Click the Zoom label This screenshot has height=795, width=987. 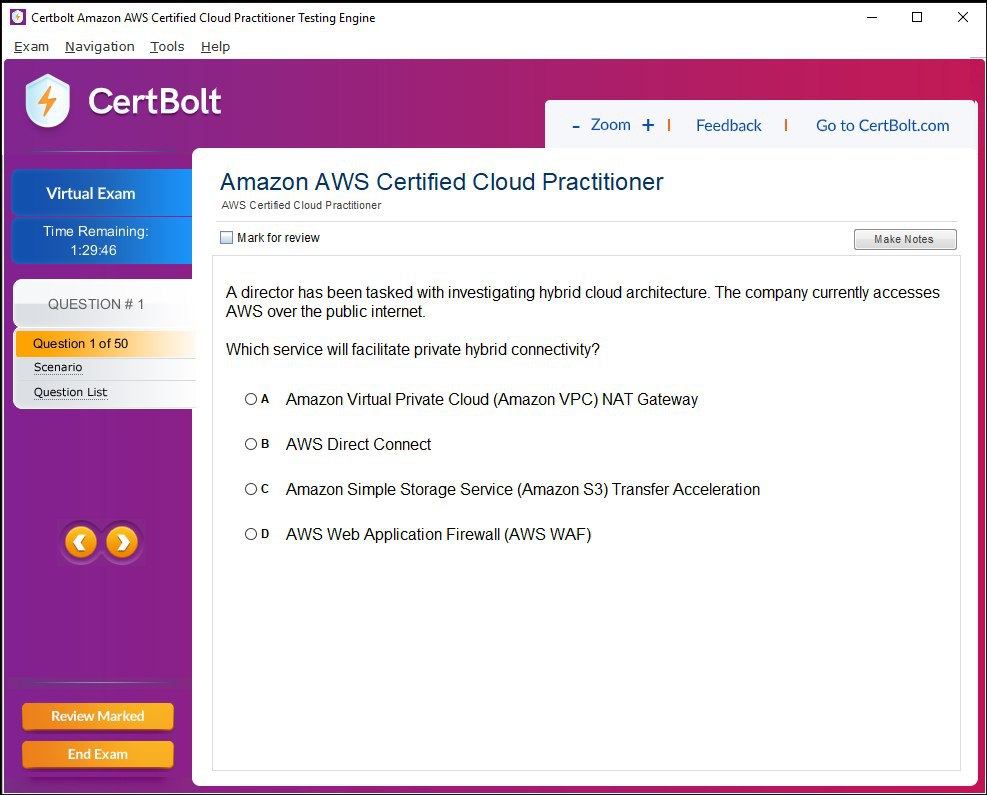coord(611,125)
